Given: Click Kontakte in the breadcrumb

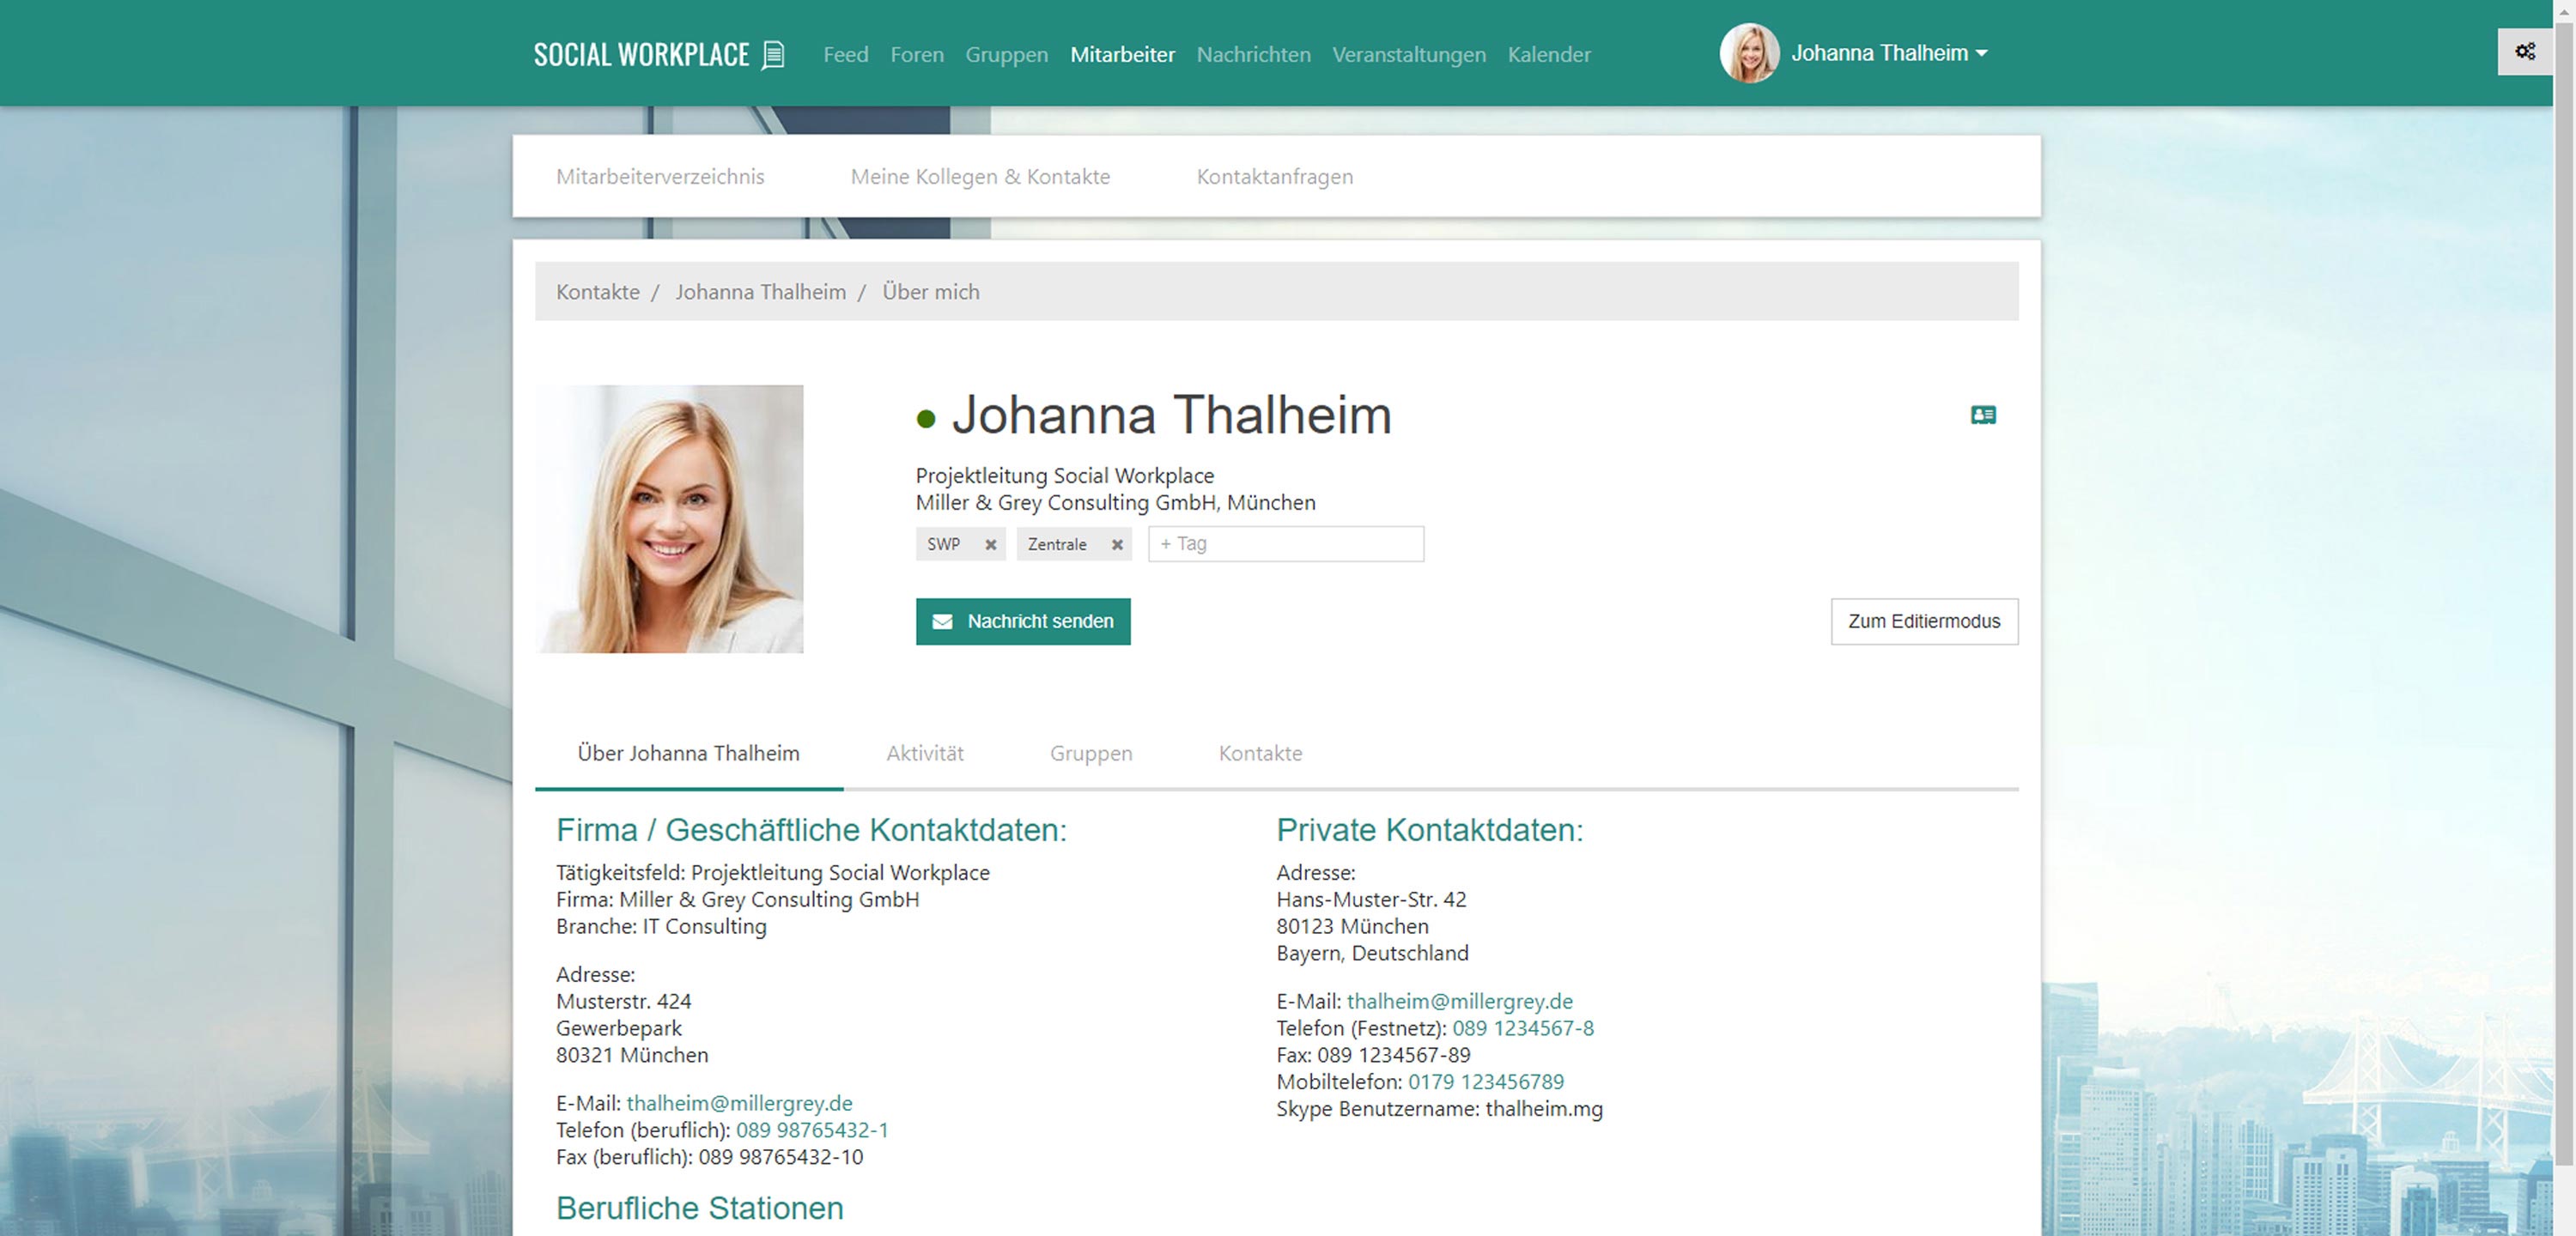Looking at the screenshot, I should tap(597, 292).
